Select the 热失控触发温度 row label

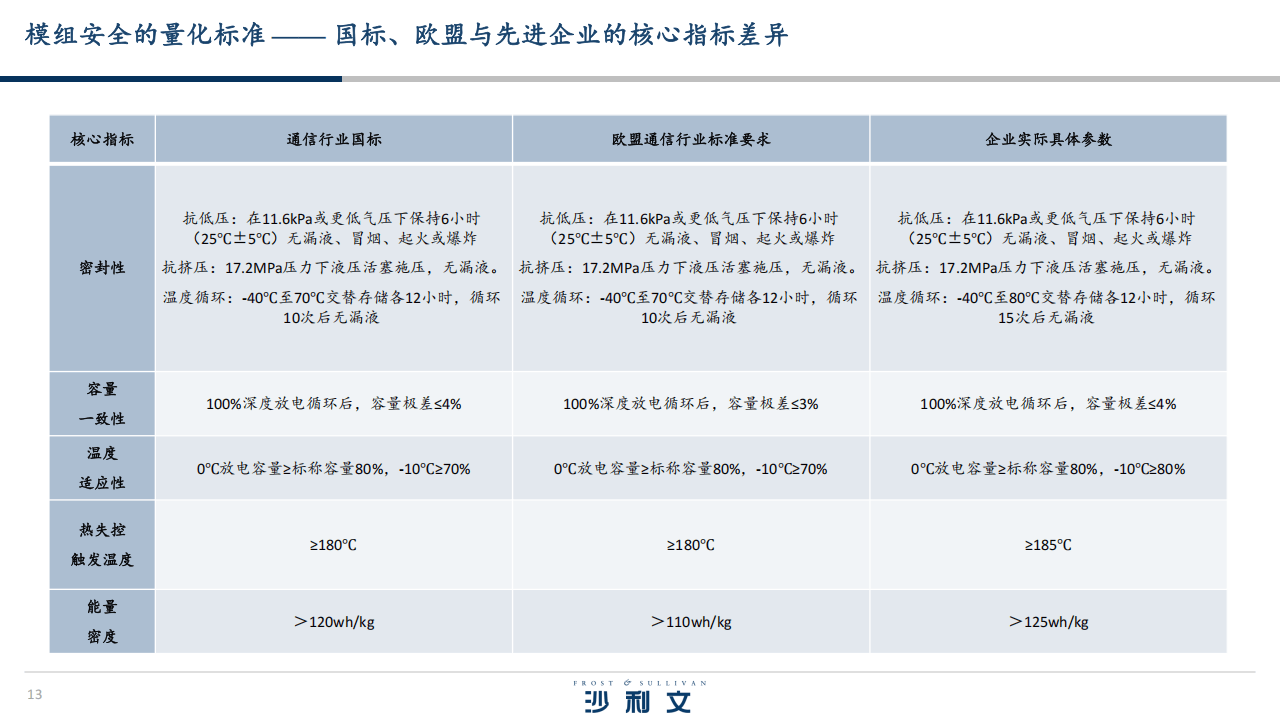point(102,545)
